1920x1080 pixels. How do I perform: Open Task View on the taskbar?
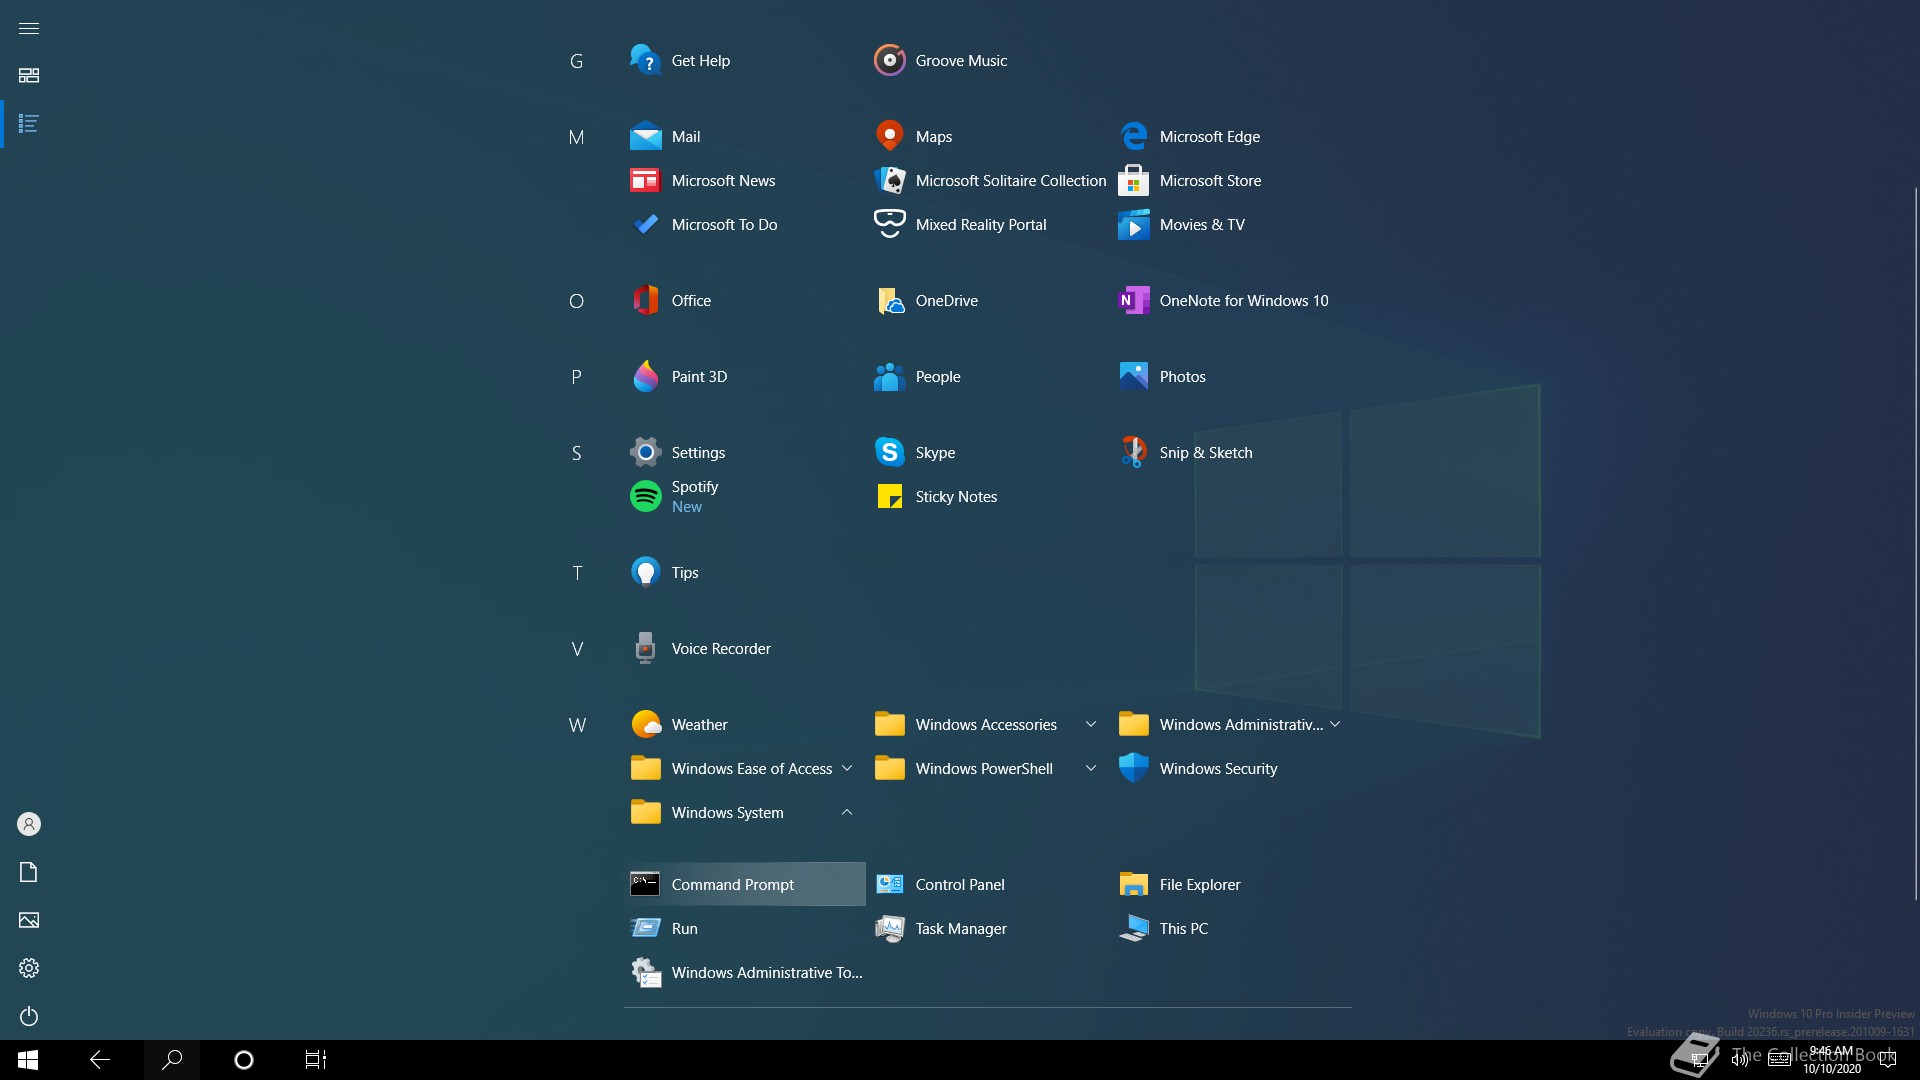point(316,1060)
